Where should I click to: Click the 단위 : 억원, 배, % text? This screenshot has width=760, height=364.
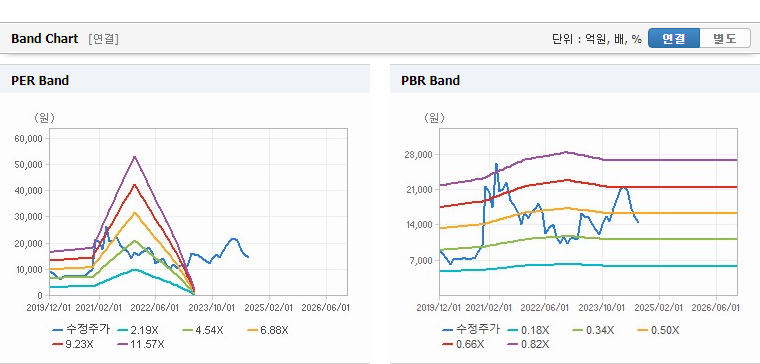(x=597, y=39)
